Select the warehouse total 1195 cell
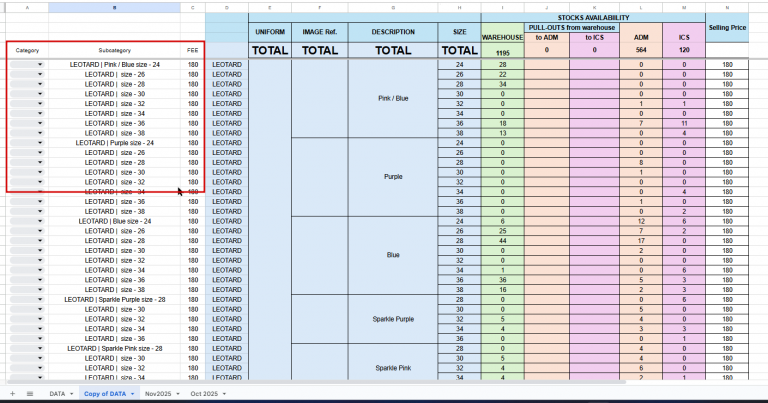Viewport: 768px width, 403px height. (x=503, y=52)
